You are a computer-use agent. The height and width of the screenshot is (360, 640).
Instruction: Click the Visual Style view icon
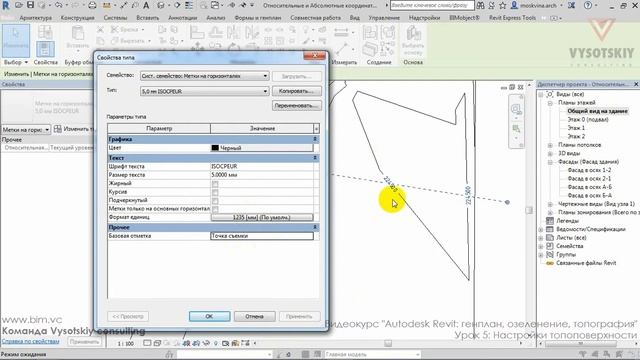pos(157,343)
